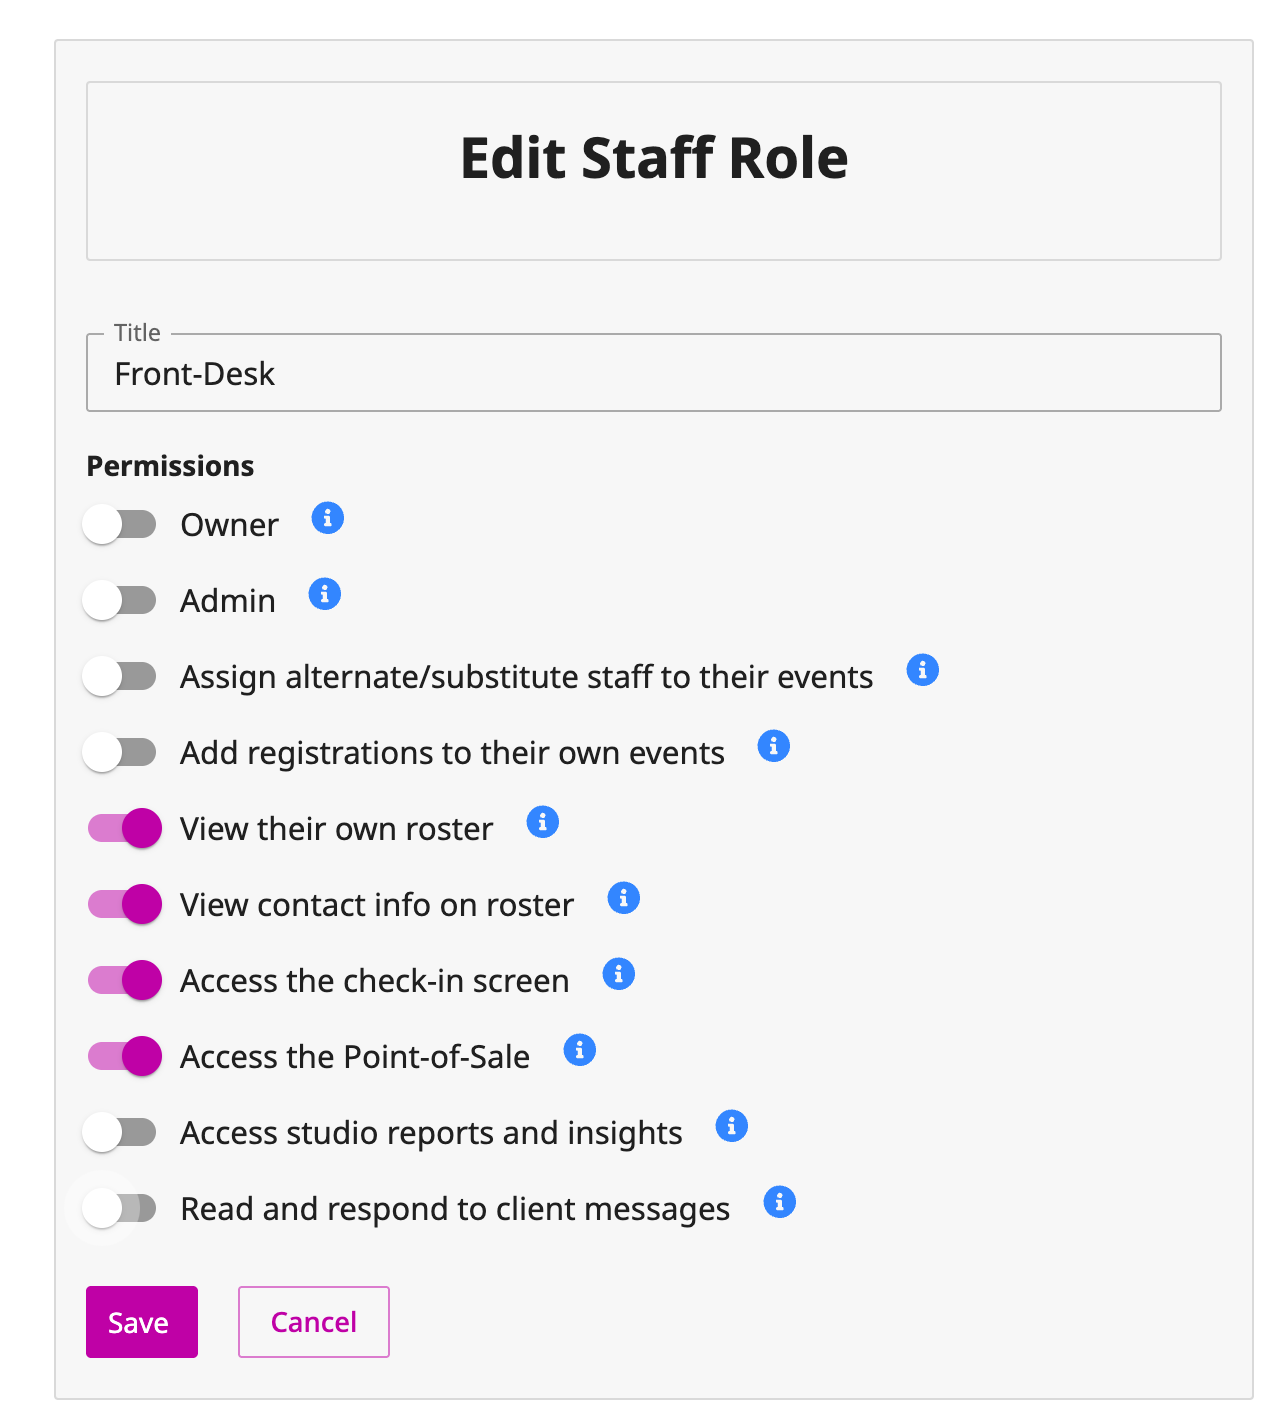View info about View their own roster

543,822
